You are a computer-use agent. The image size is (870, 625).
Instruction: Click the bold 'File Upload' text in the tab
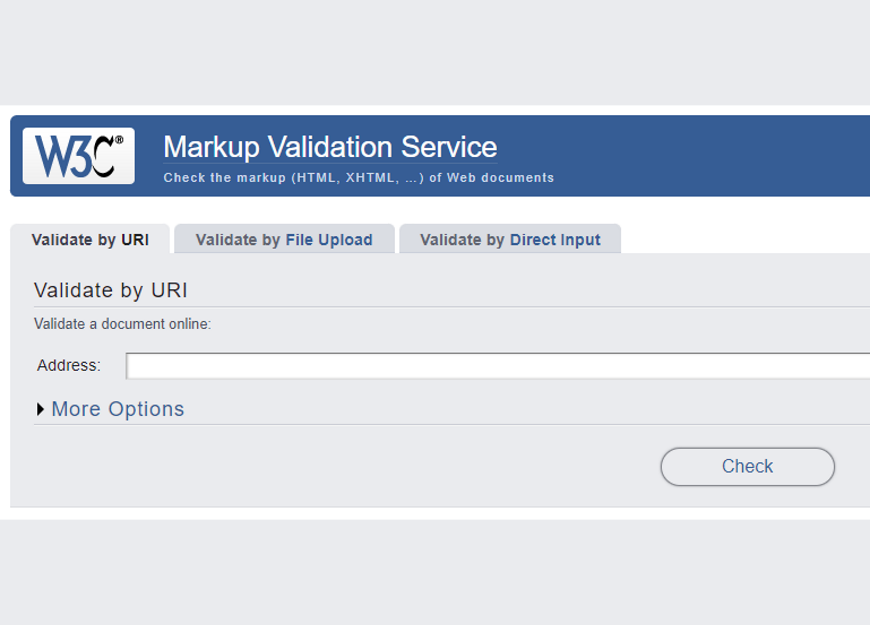(x=329, y=240)
